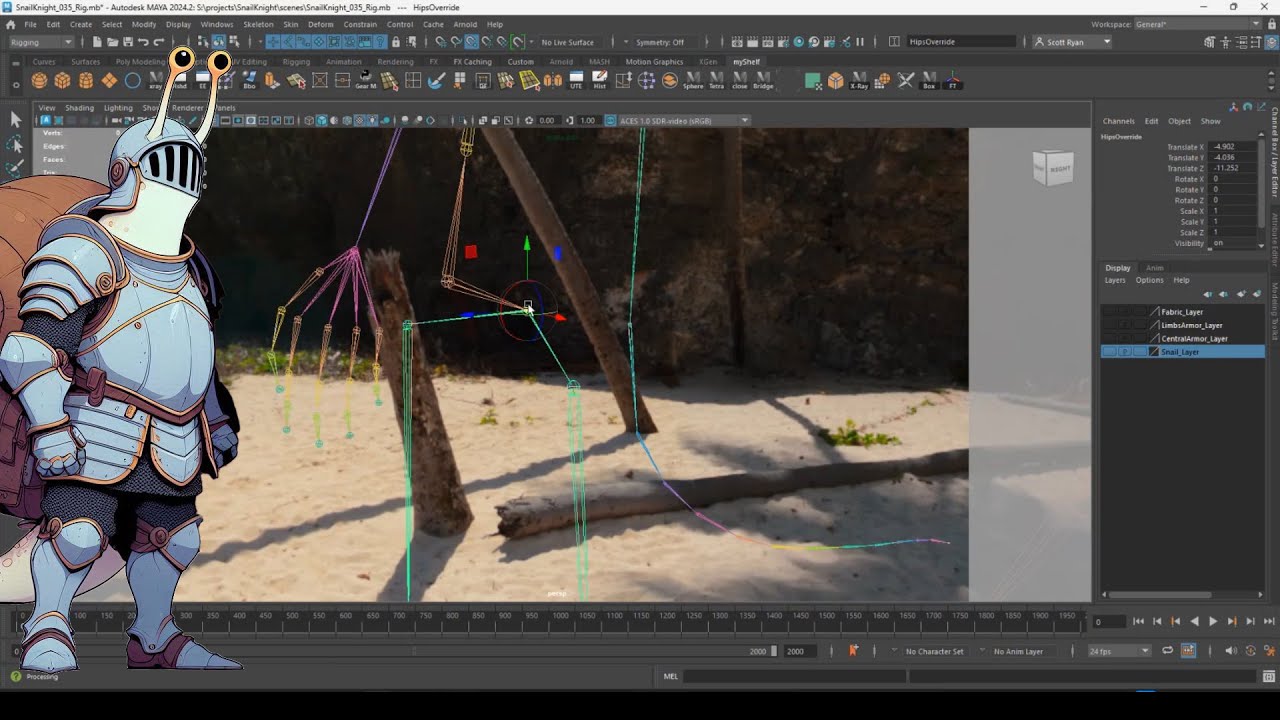Open the Rigging menu set dropdown
The height and width of the screenshot is (720, 1280).
coord(41,42)
